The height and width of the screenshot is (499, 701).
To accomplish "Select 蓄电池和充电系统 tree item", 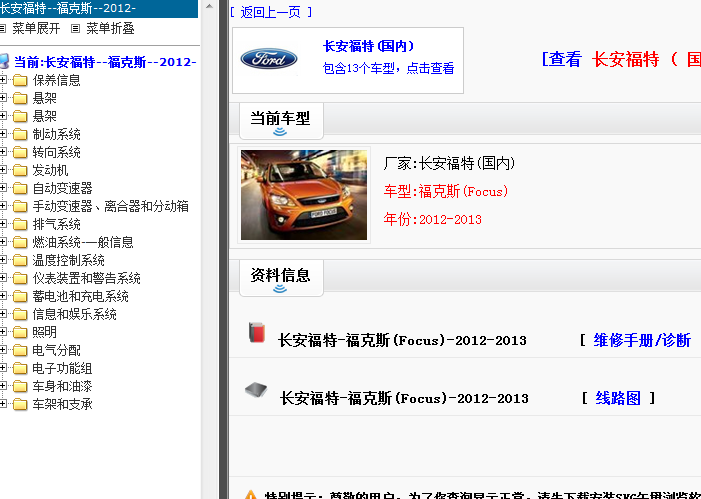I will click(x=80, y=296).
